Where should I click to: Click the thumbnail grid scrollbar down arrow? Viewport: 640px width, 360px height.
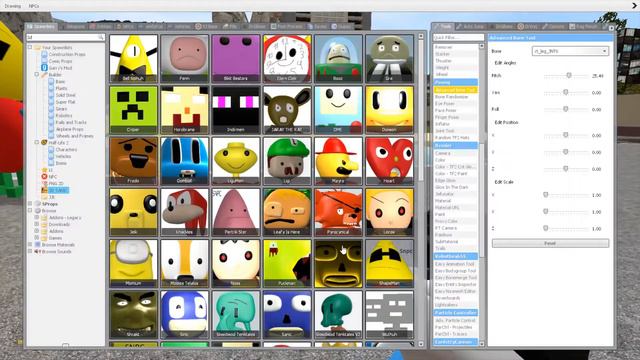[x=421, y=344]
